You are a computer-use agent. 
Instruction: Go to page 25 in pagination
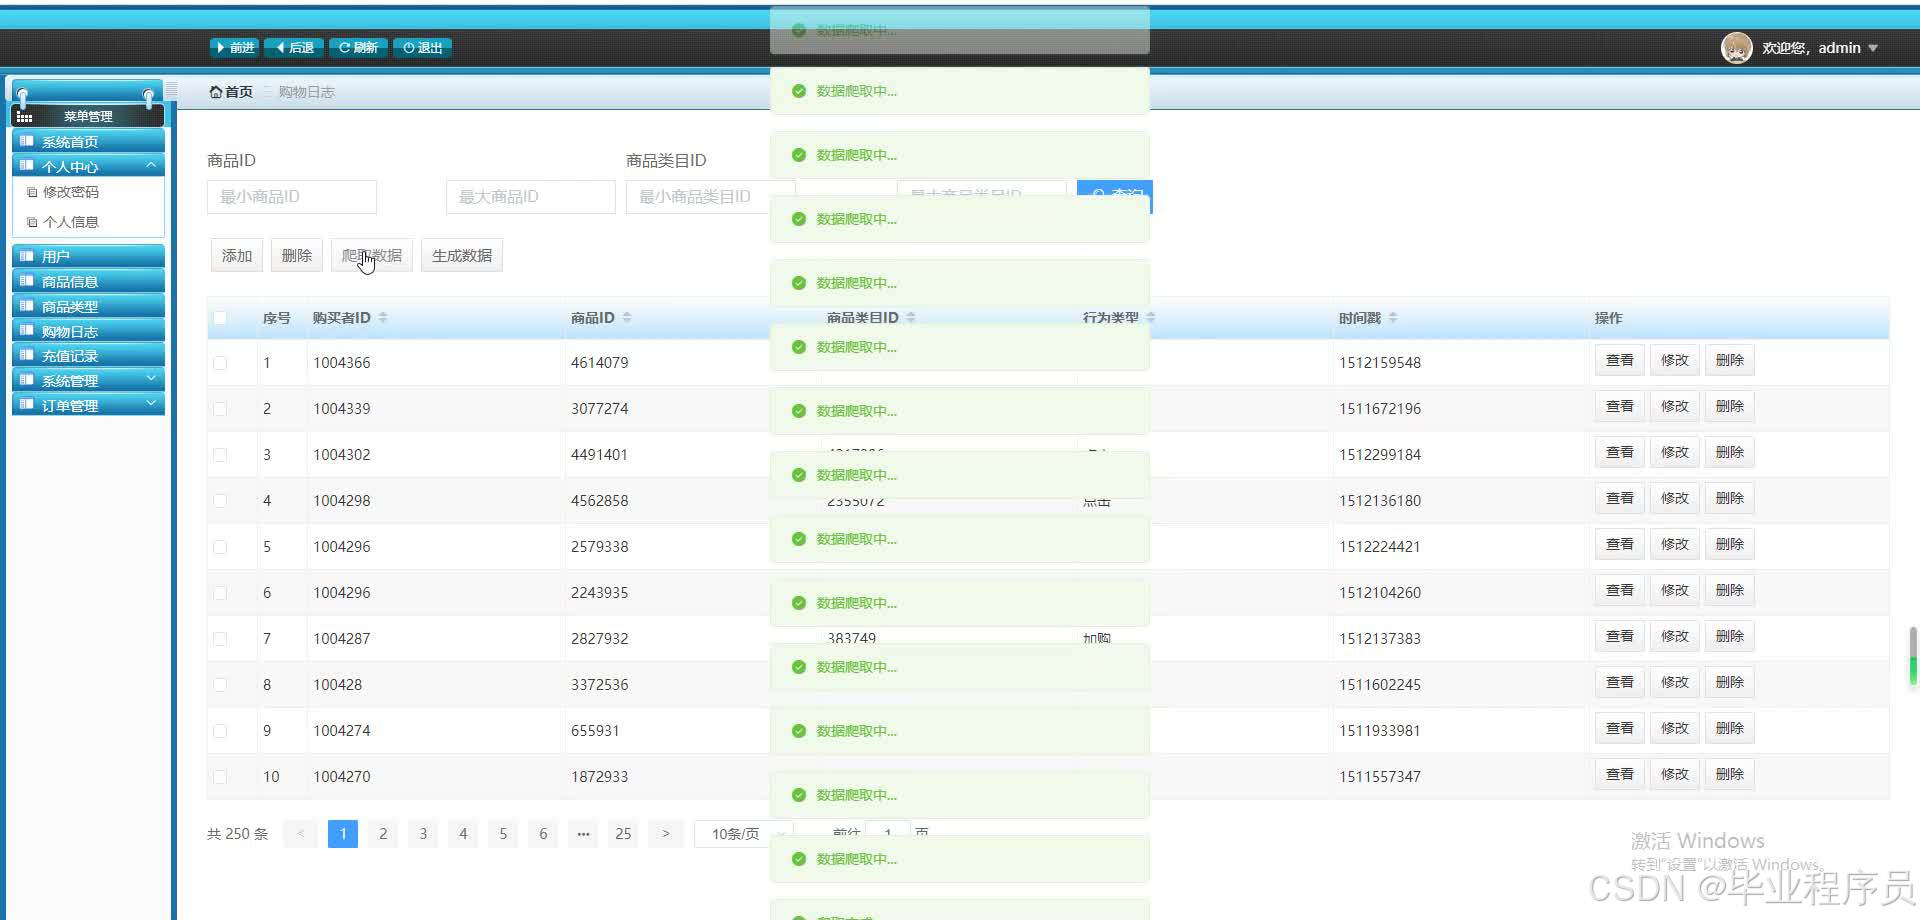(623, 834)
